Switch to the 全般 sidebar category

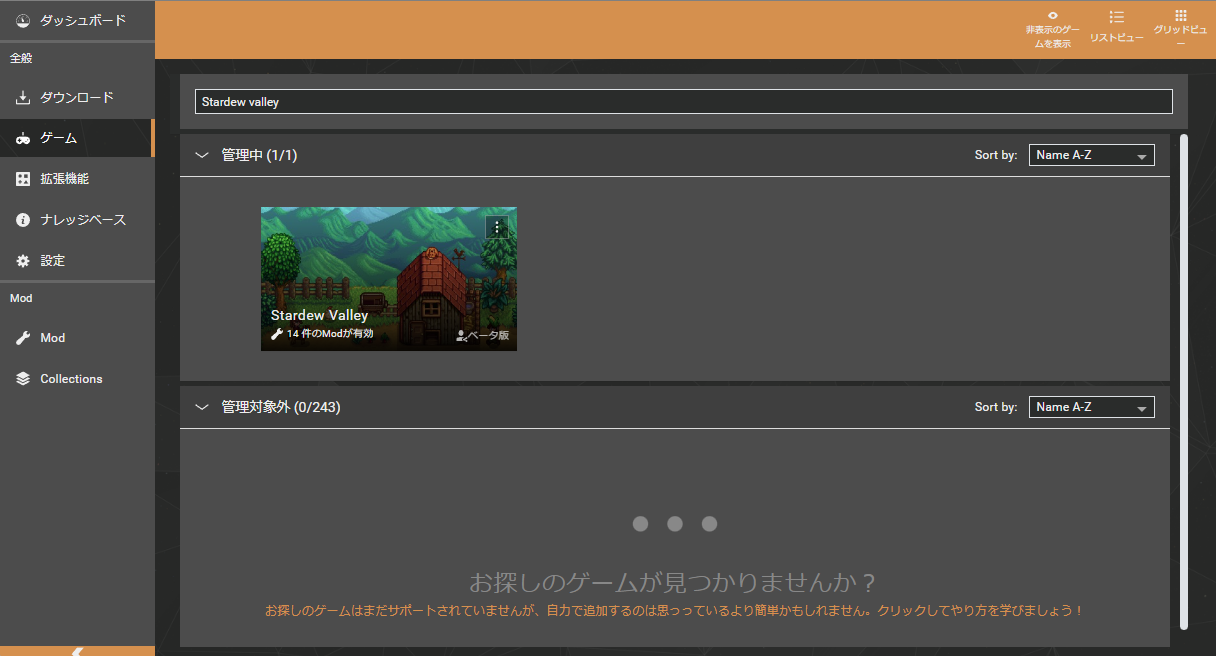(x=21, y=58)
